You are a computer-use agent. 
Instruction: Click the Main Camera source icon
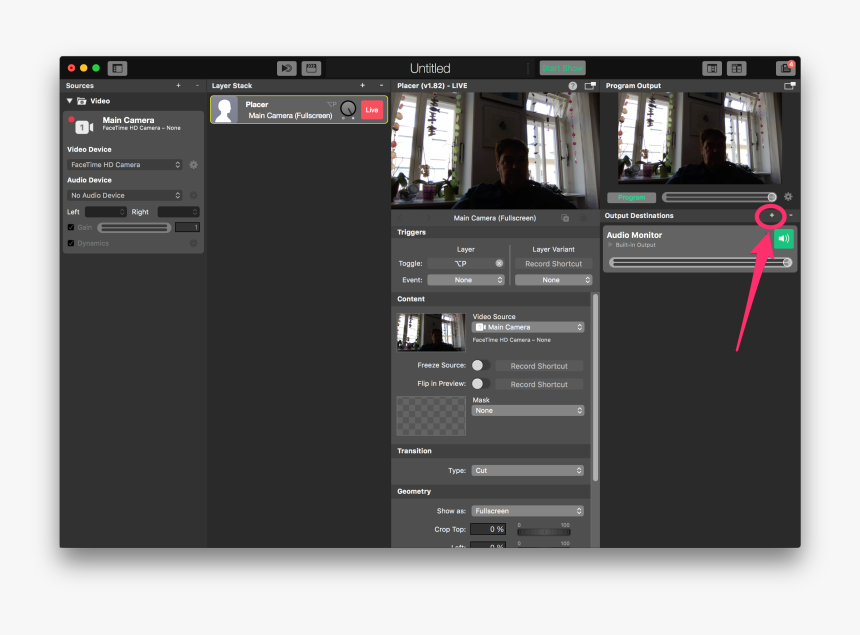click(83, 127)
